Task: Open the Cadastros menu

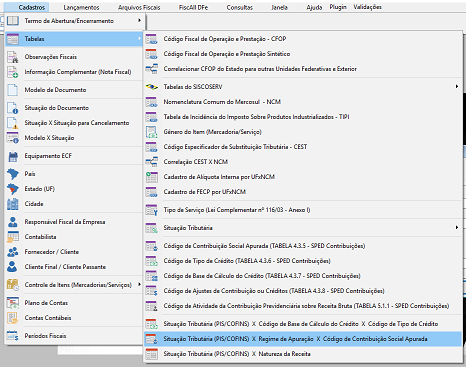Action: [32, 7]
